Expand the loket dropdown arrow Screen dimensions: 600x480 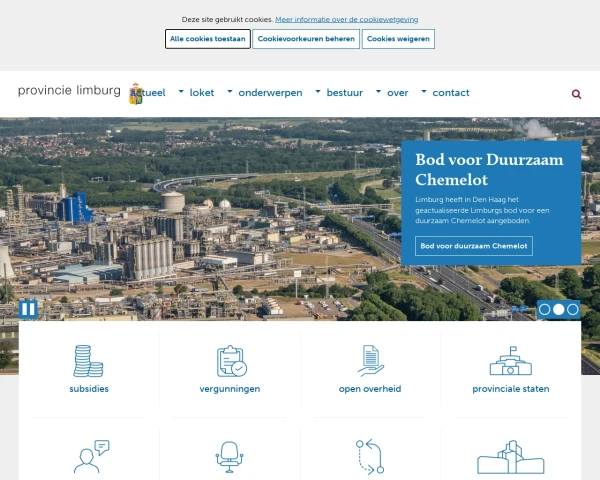[181, 91]
